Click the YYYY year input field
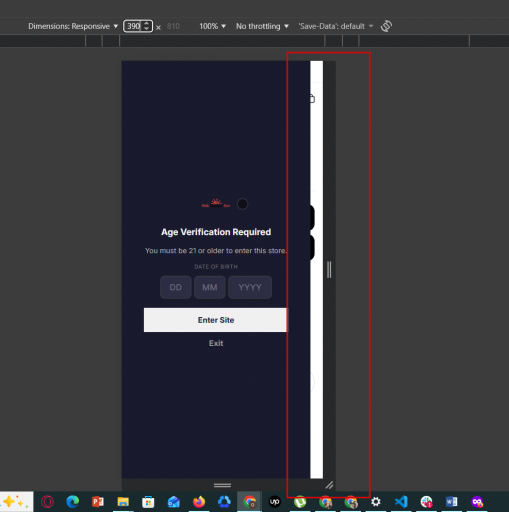 pyautogui.click(x=250, y=287)
